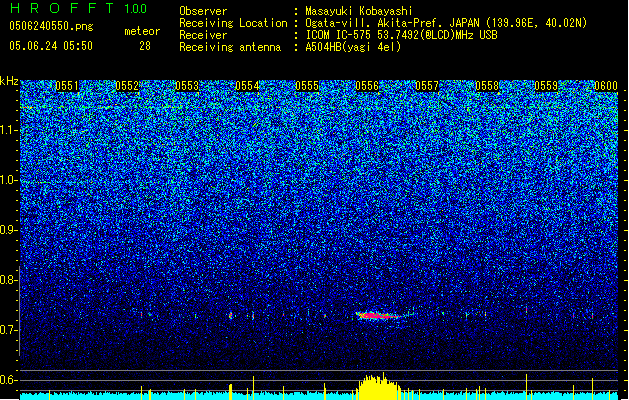Click the 0.8 kHz axis label
Image resolution: width=629 pixels, height=400 pixels.
coord(9,280)
